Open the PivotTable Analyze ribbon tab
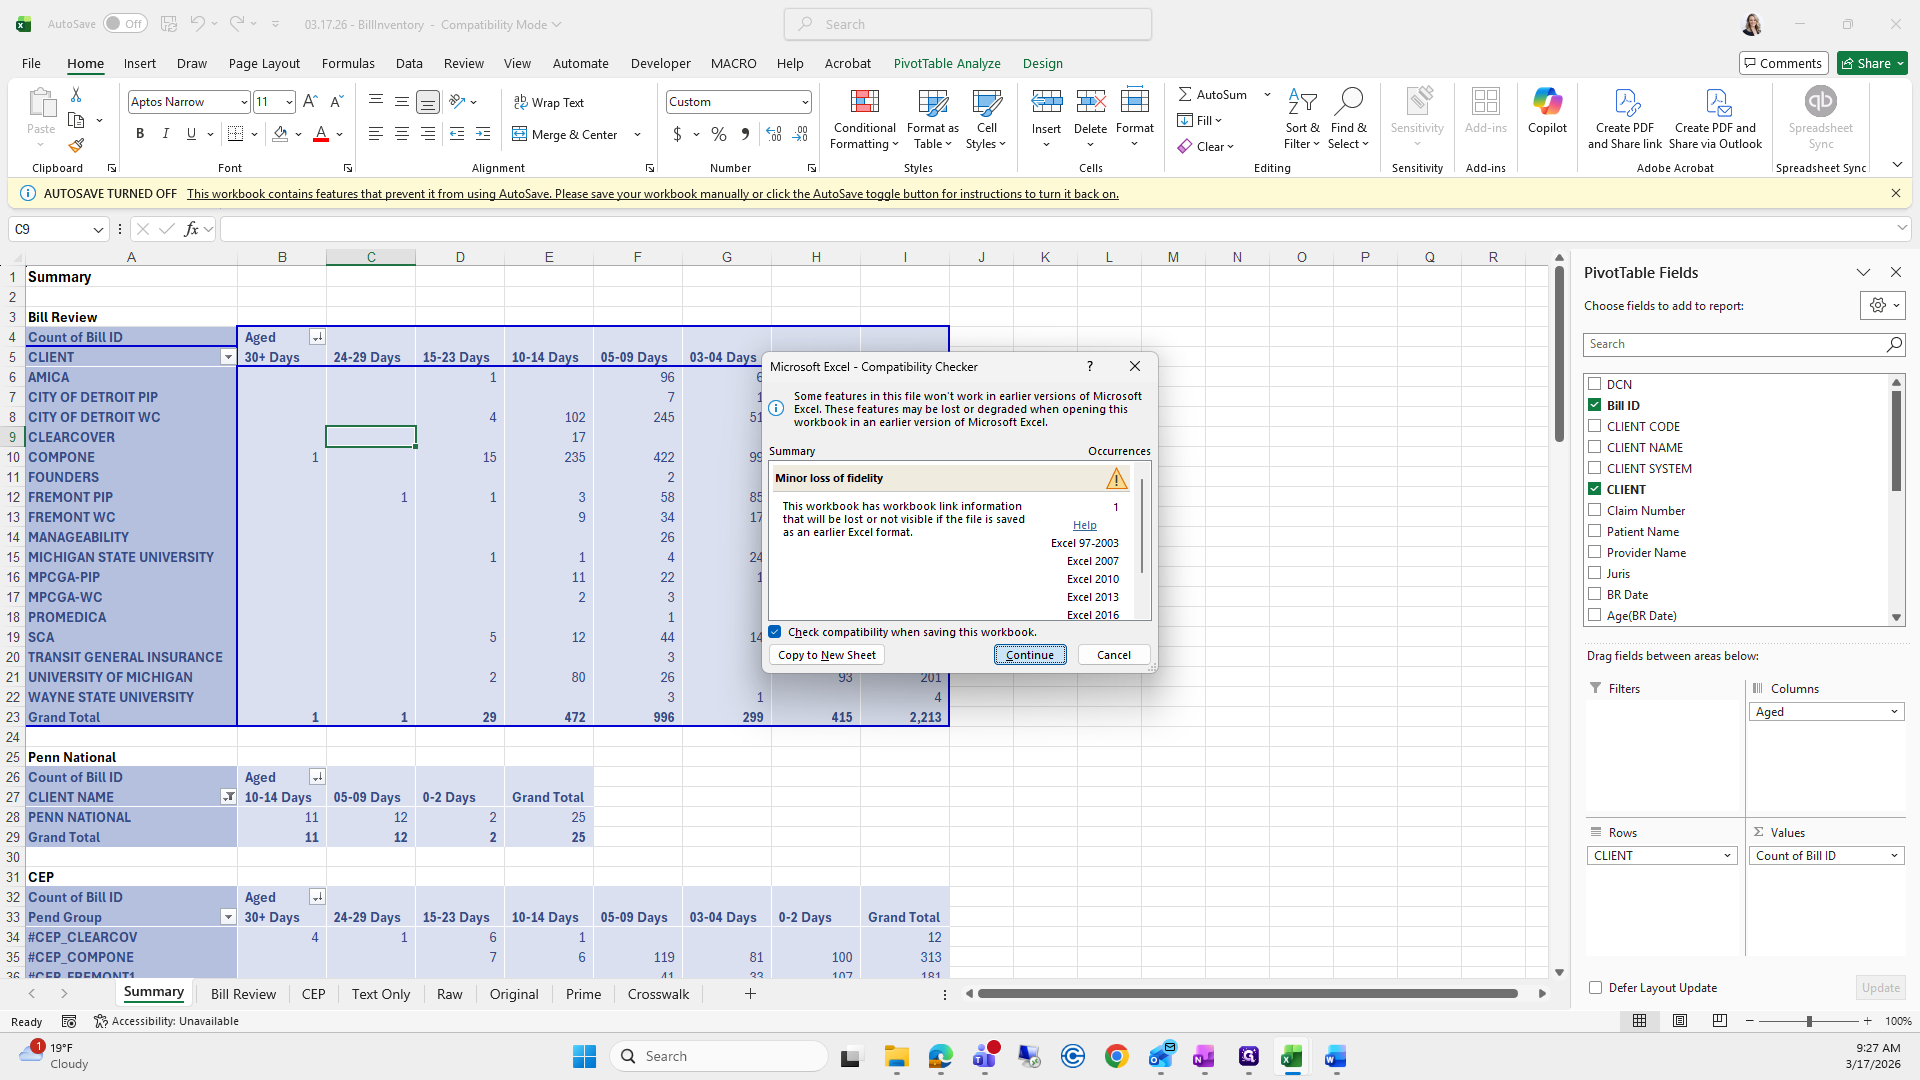 tap(946, 63)
